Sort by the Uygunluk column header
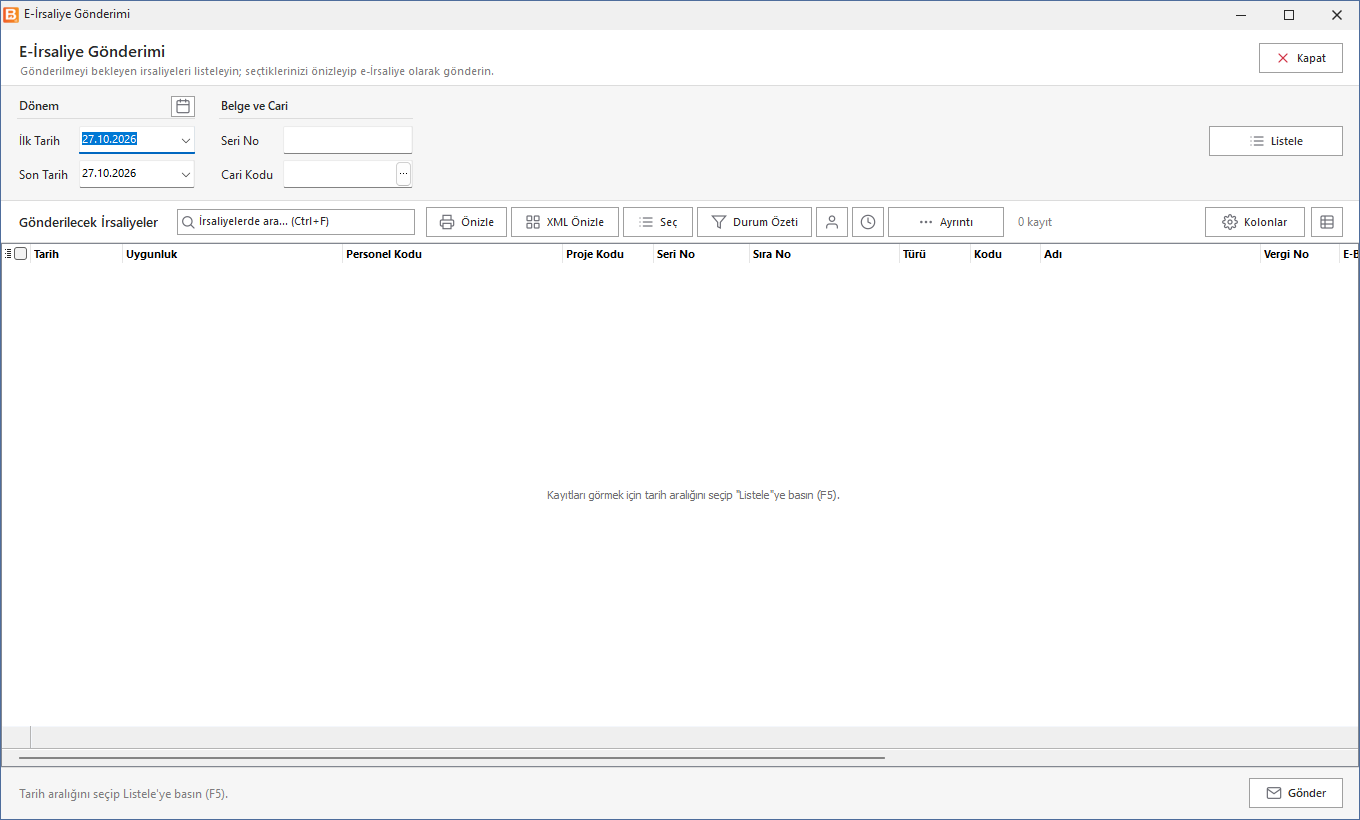 pos(232,254)
